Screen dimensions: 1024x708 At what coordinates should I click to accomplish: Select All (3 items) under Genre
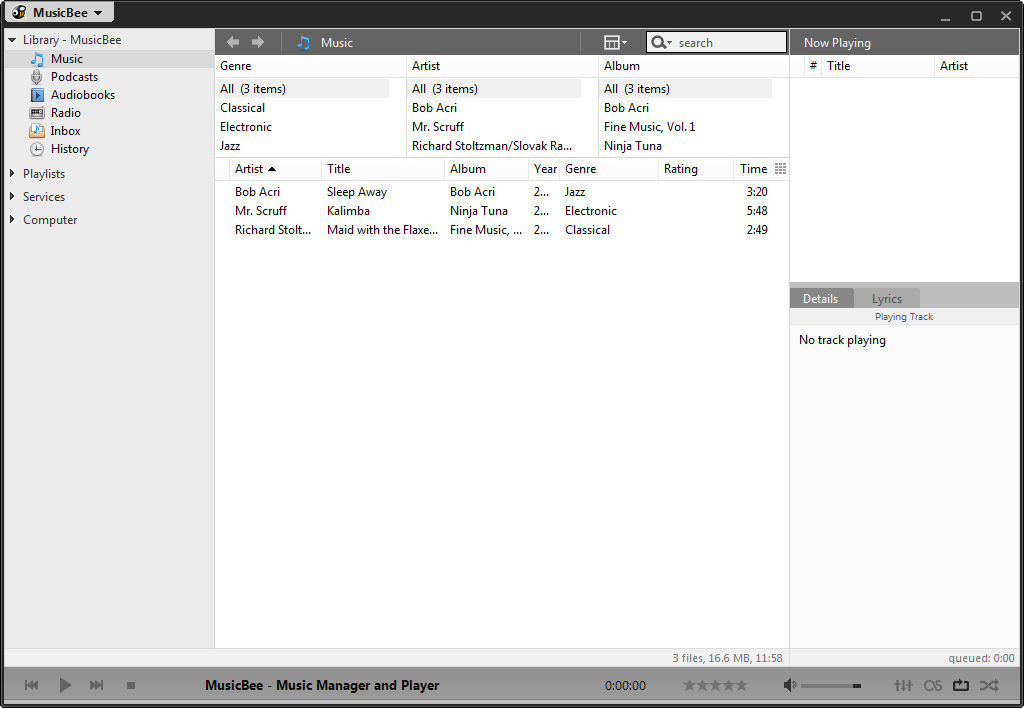302,89
